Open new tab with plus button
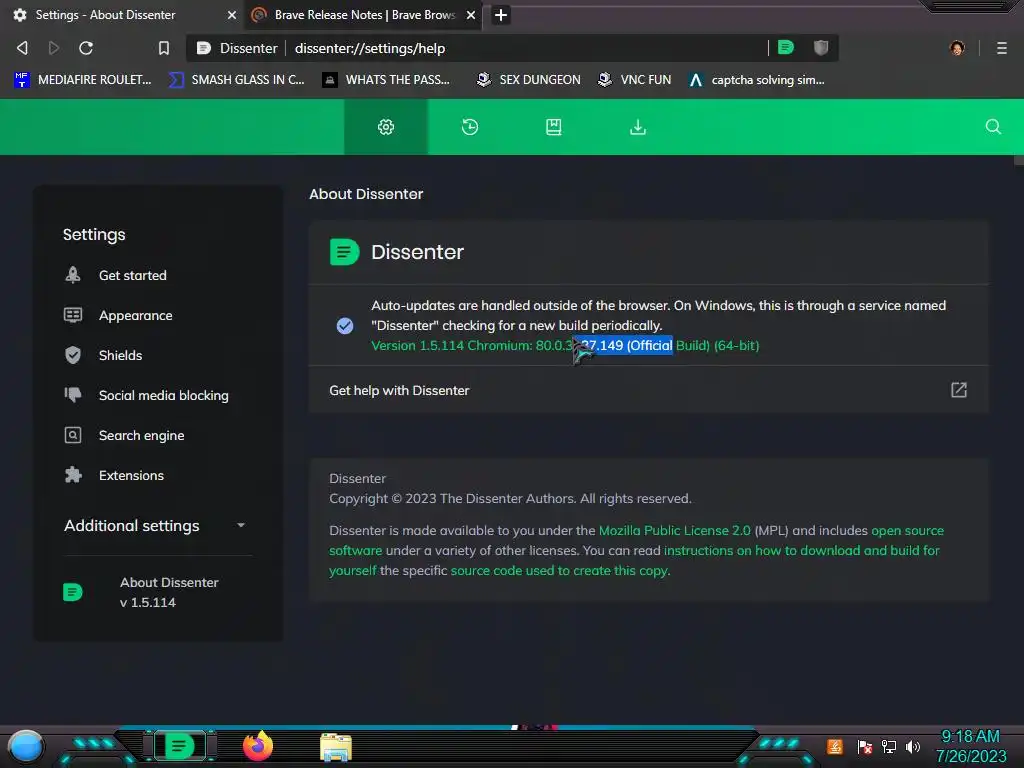 501,15
